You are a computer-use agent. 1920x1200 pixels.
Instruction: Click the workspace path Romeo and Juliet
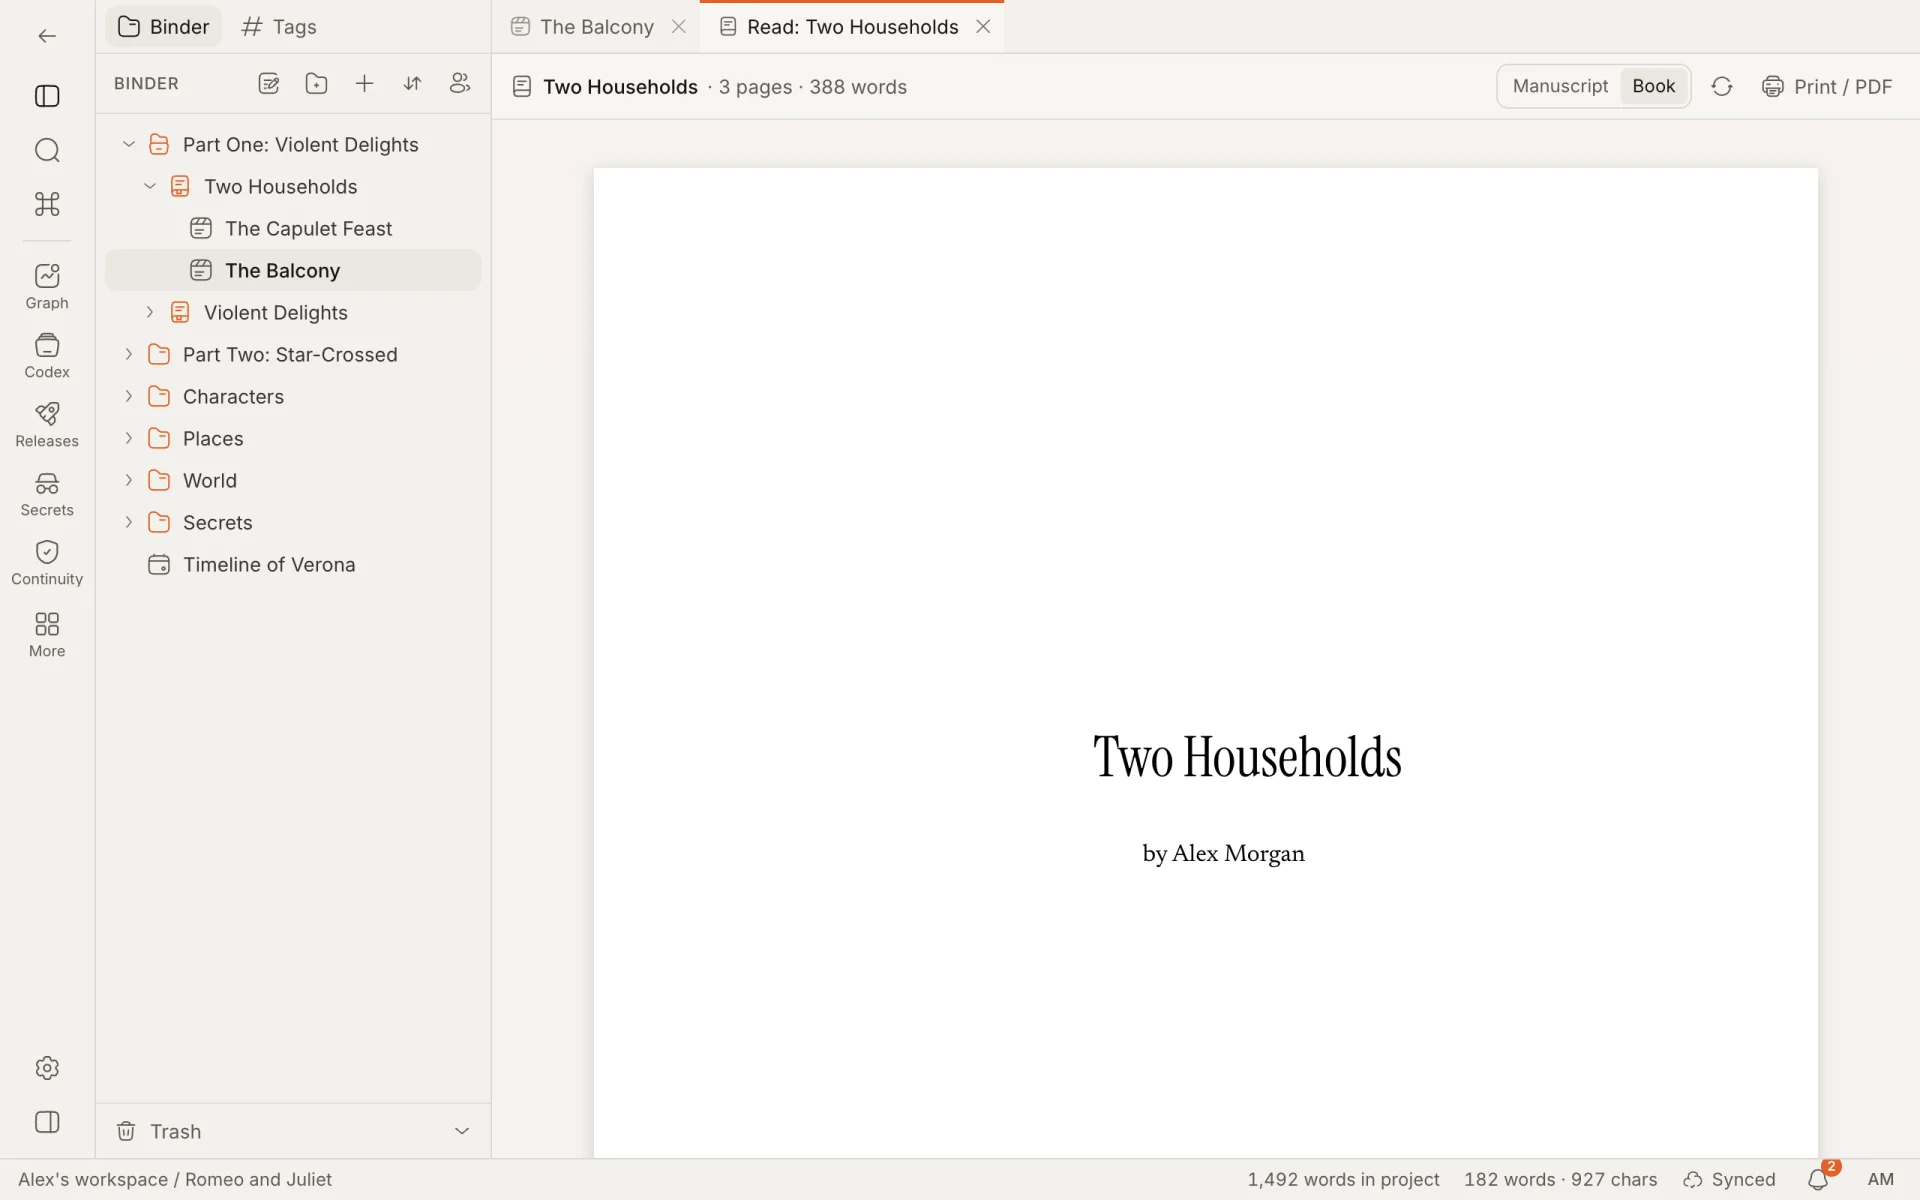coord(258,1180)
